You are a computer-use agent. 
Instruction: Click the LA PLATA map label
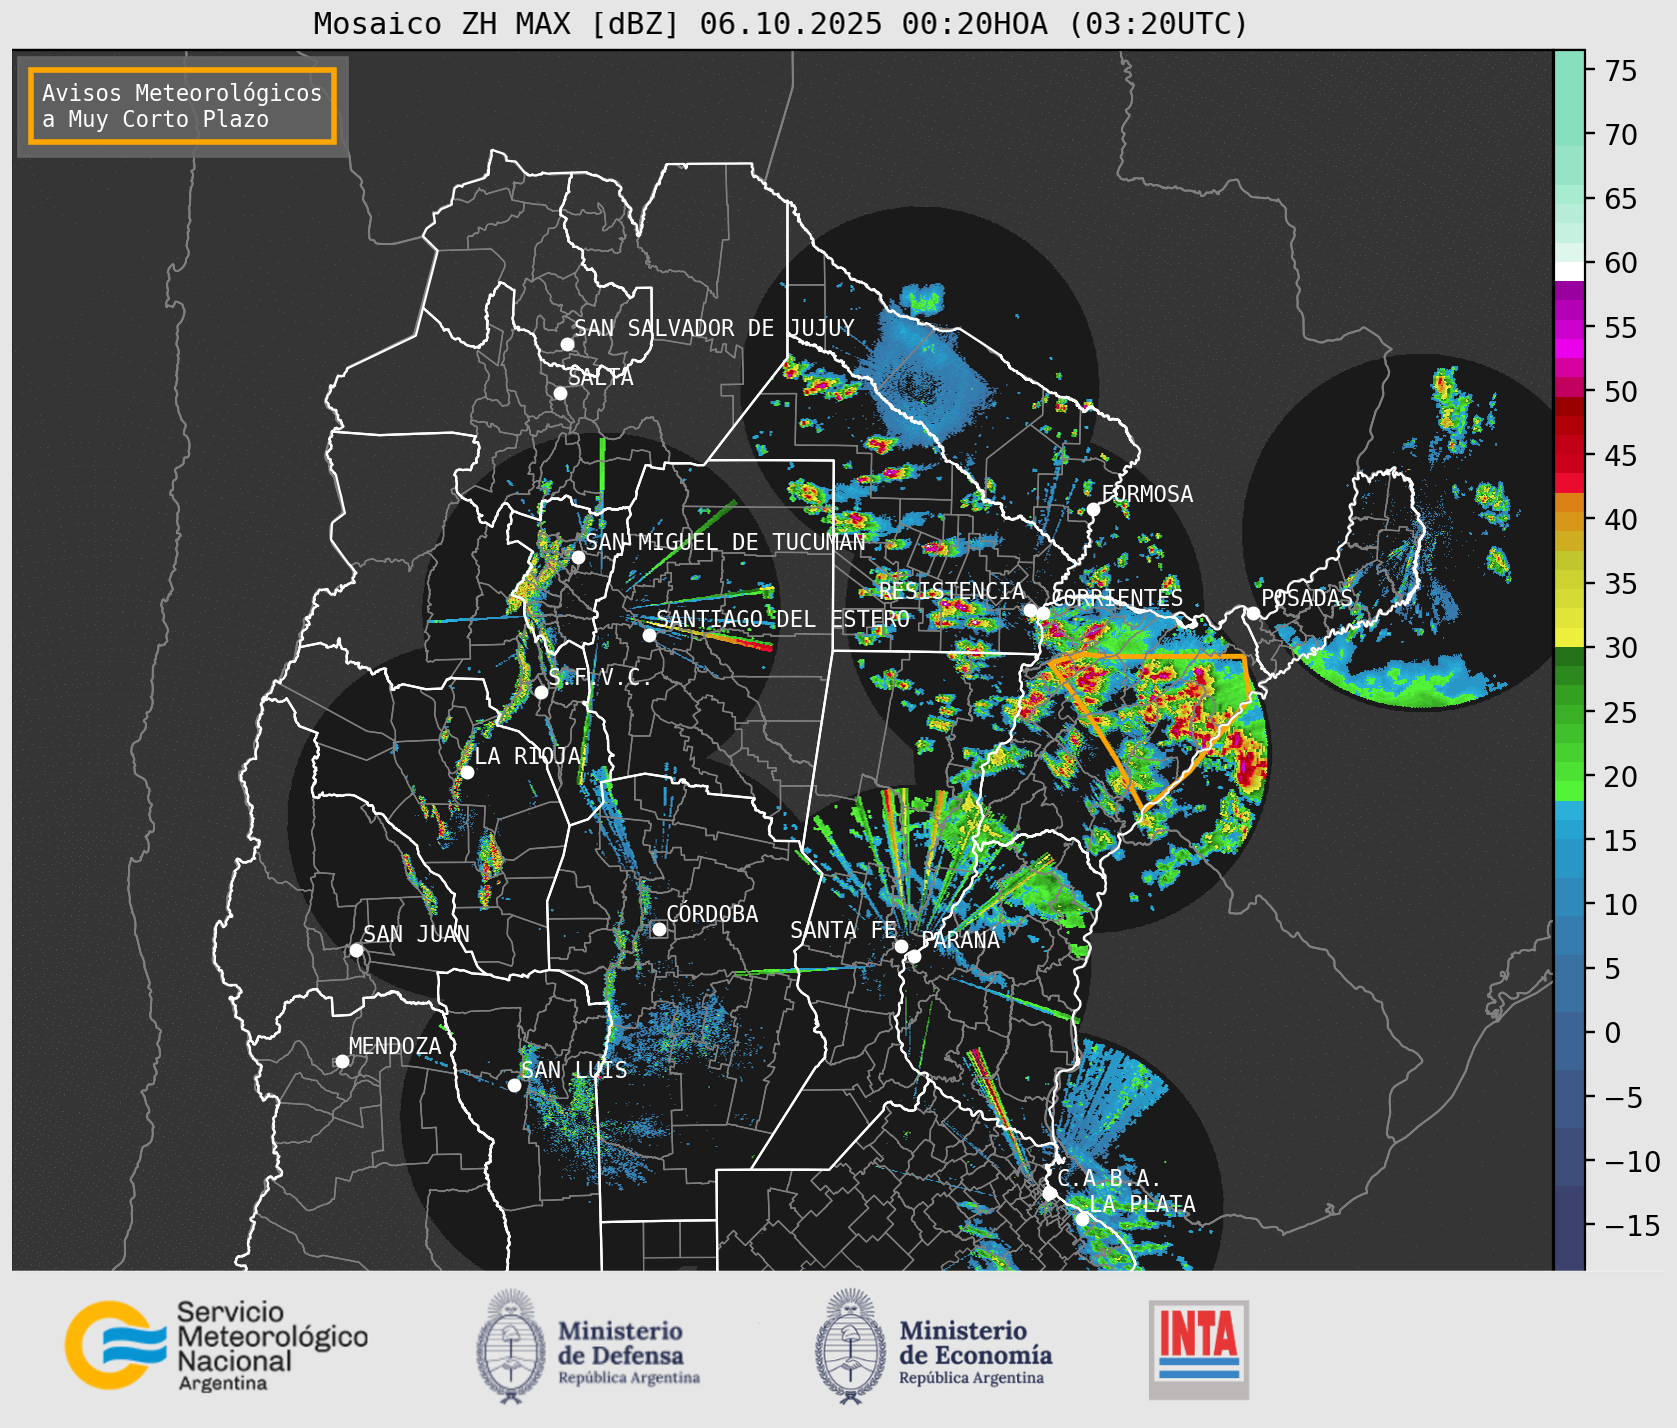1142,1204
